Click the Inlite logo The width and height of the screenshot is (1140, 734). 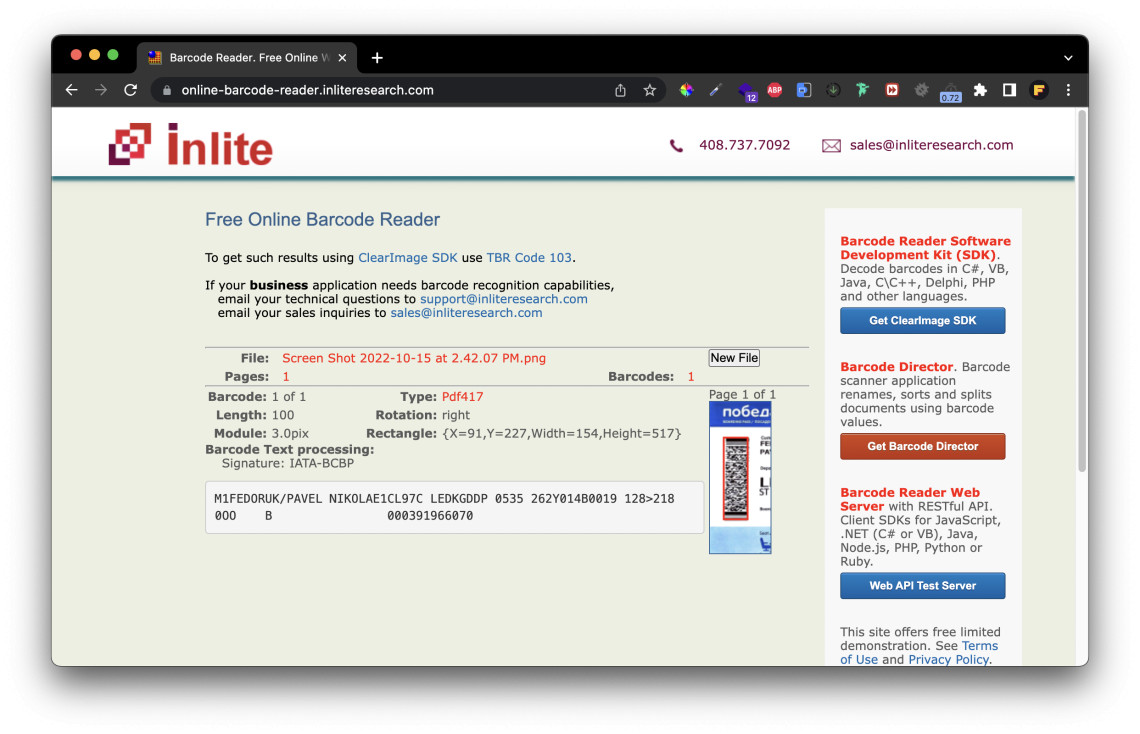coord(190,144)
